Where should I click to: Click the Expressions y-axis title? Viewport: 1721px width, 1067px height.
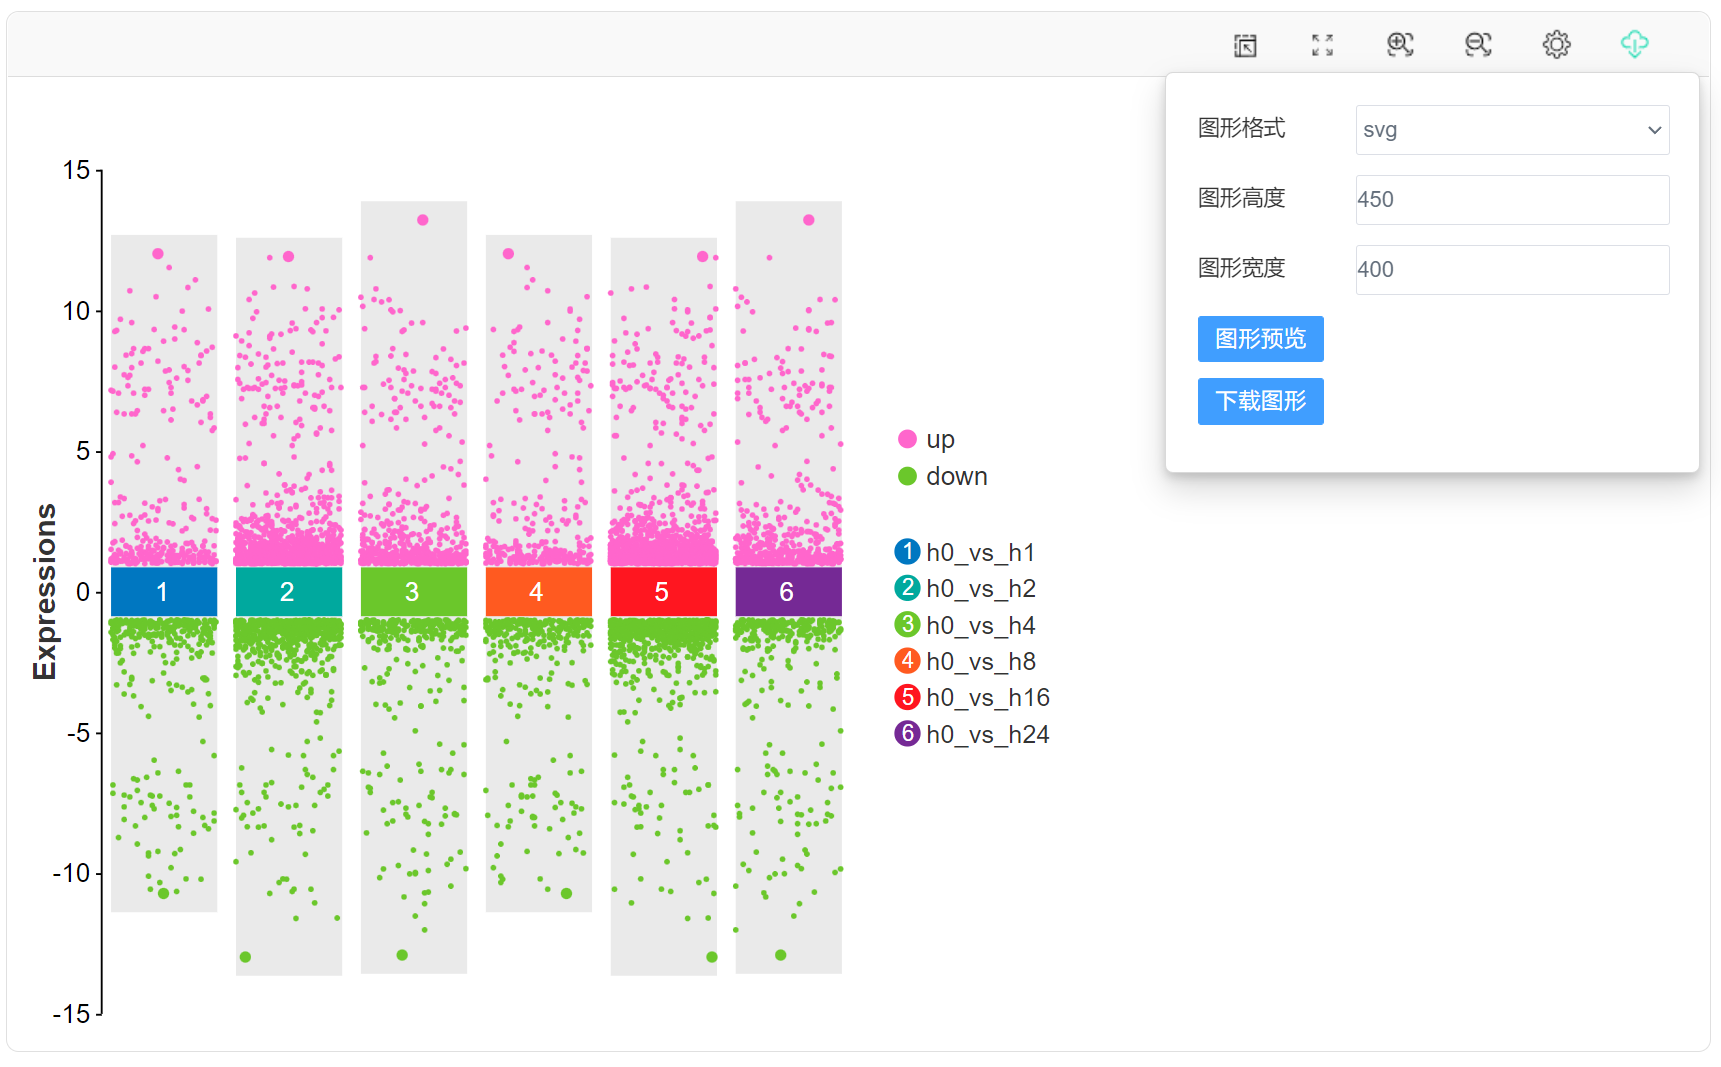45,592
